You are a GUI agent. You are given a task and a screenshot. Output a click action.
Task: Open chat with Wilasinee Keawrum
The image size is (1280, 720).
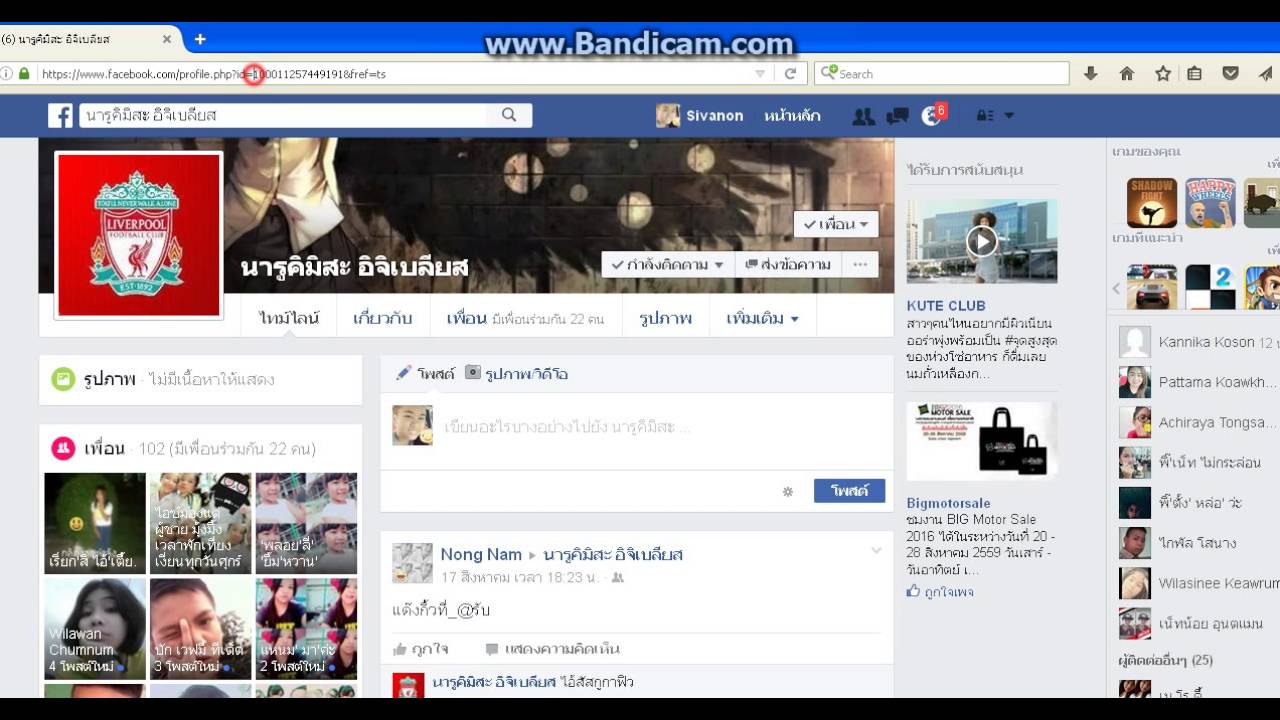tap(1198, 583)
